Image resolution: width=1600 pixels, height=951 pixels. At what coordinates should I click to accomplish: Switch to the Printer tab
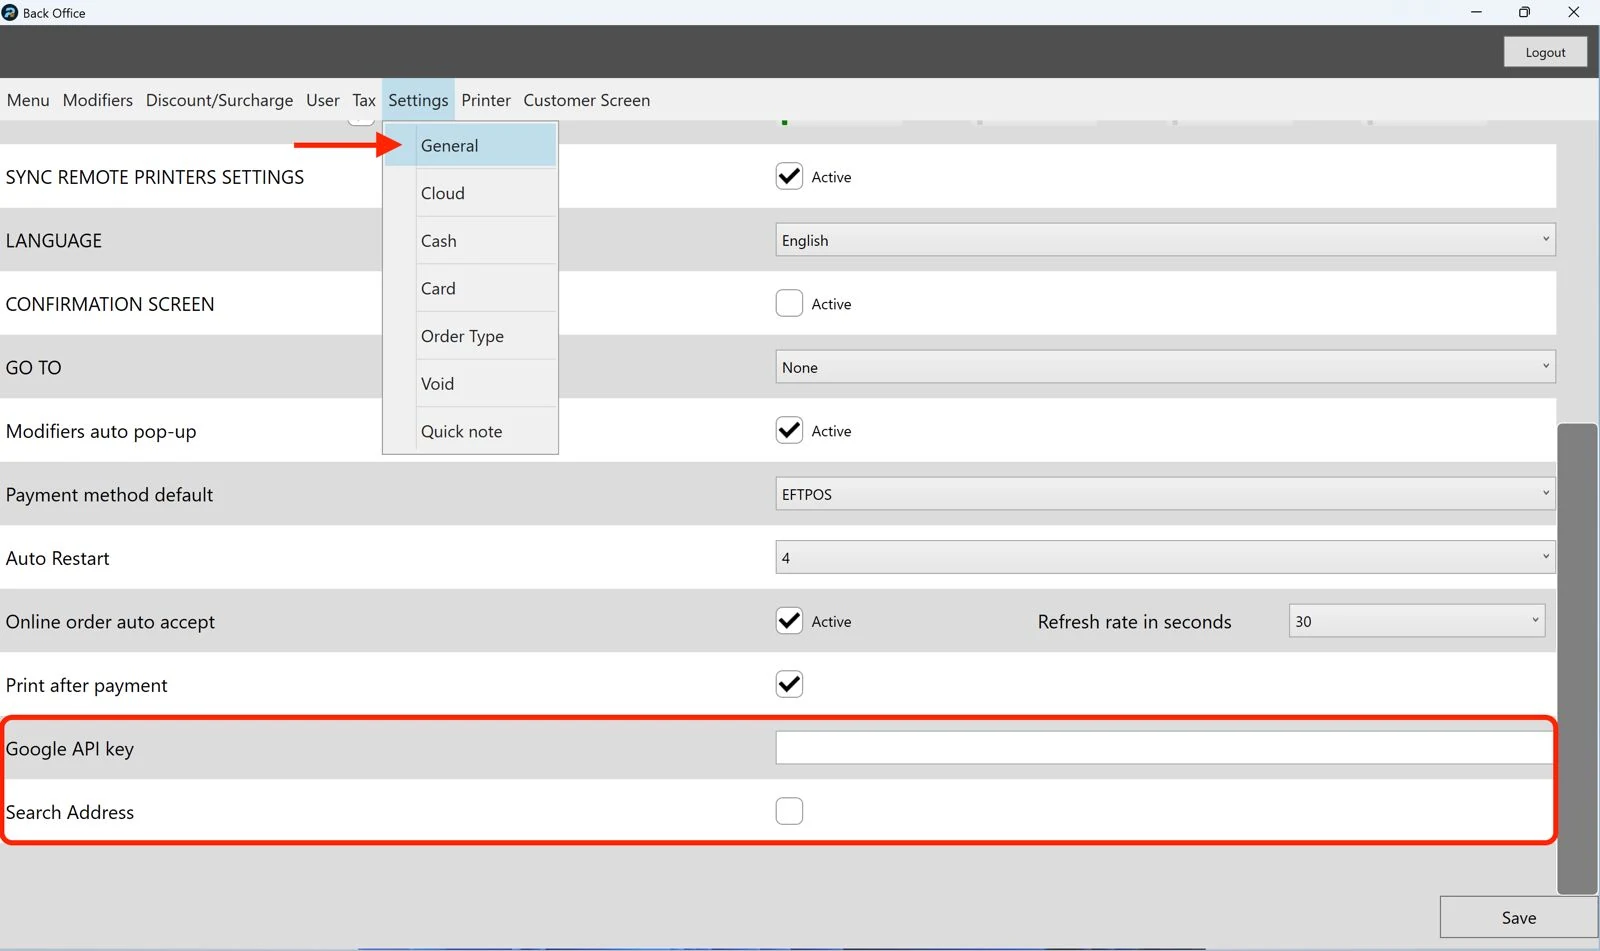point(486,100)
